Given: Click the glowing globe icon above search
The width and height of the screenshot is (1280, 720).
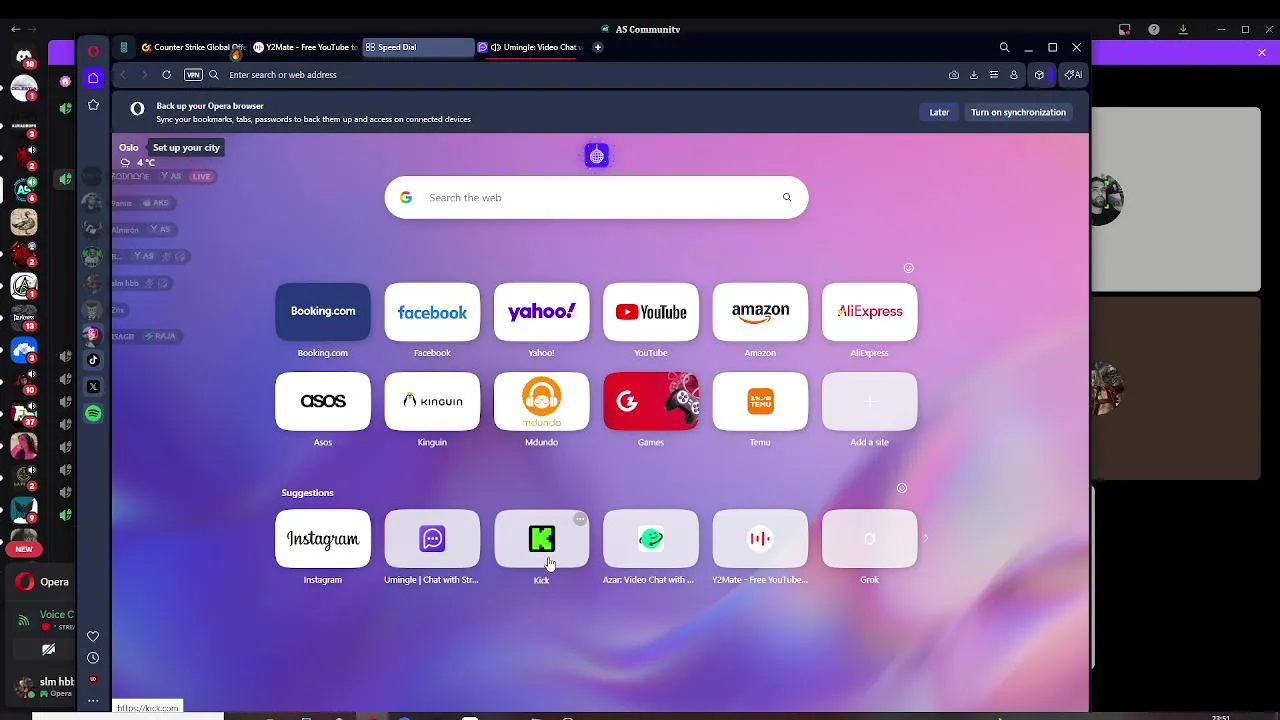Looking at the screenshot, I should tap(597, 156).
